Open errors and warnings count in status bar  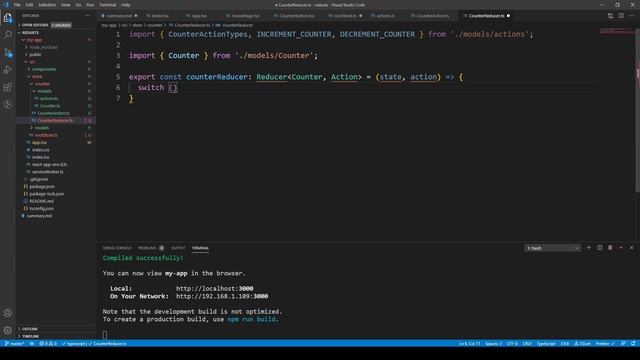point(48,344)
